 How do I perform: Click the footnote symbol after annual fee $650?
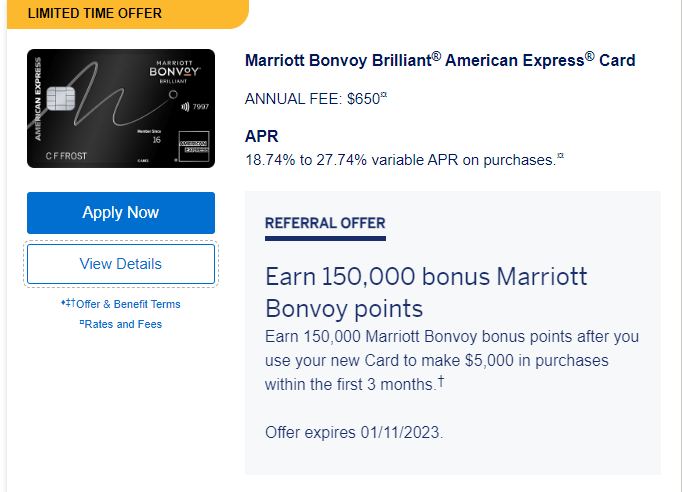[384, 94]
